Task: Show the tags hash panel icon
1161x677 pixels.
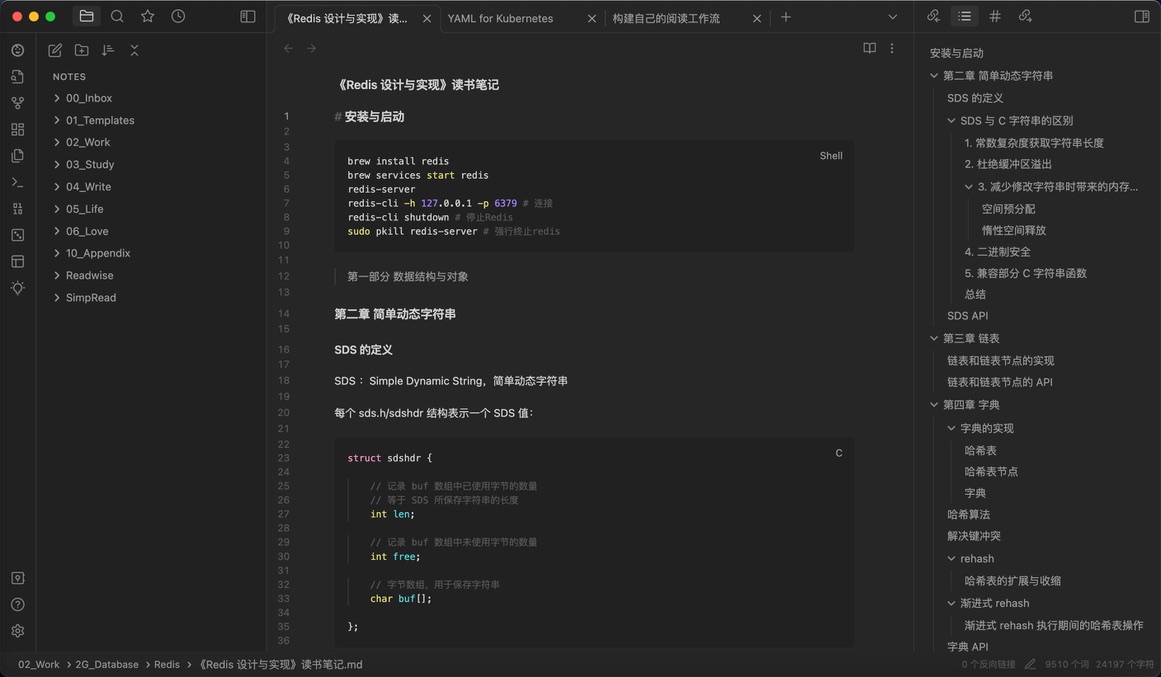Action: pos(995,16)
